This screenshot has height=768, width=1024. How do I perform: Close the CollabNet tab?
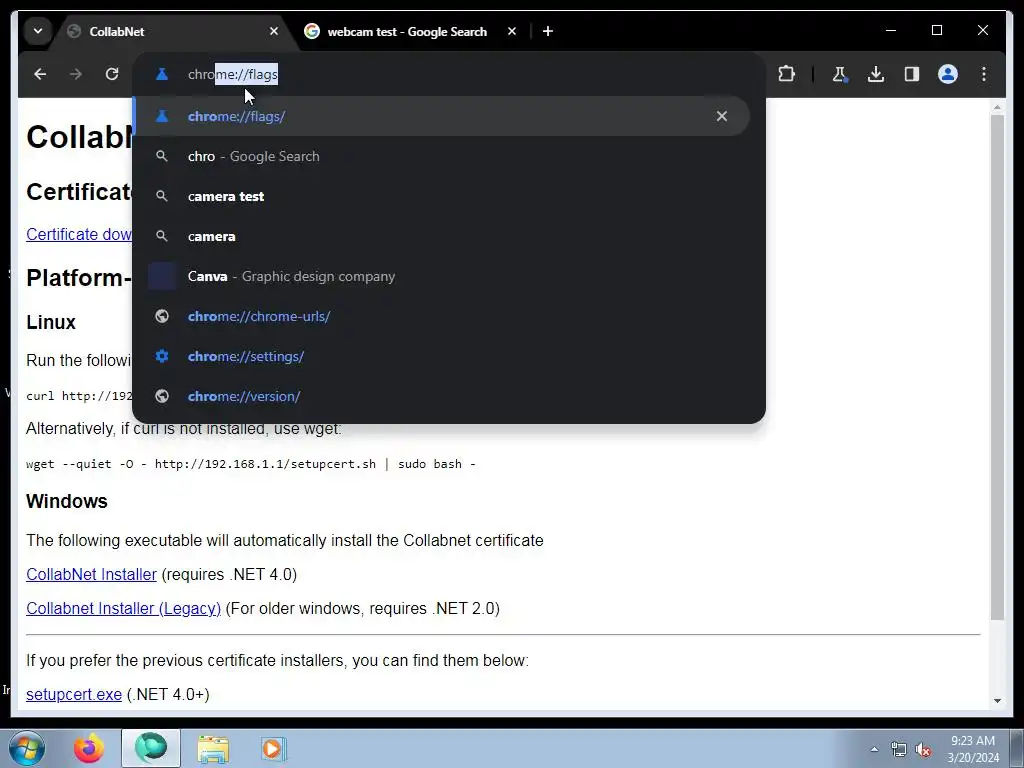(x=274, y=31)
